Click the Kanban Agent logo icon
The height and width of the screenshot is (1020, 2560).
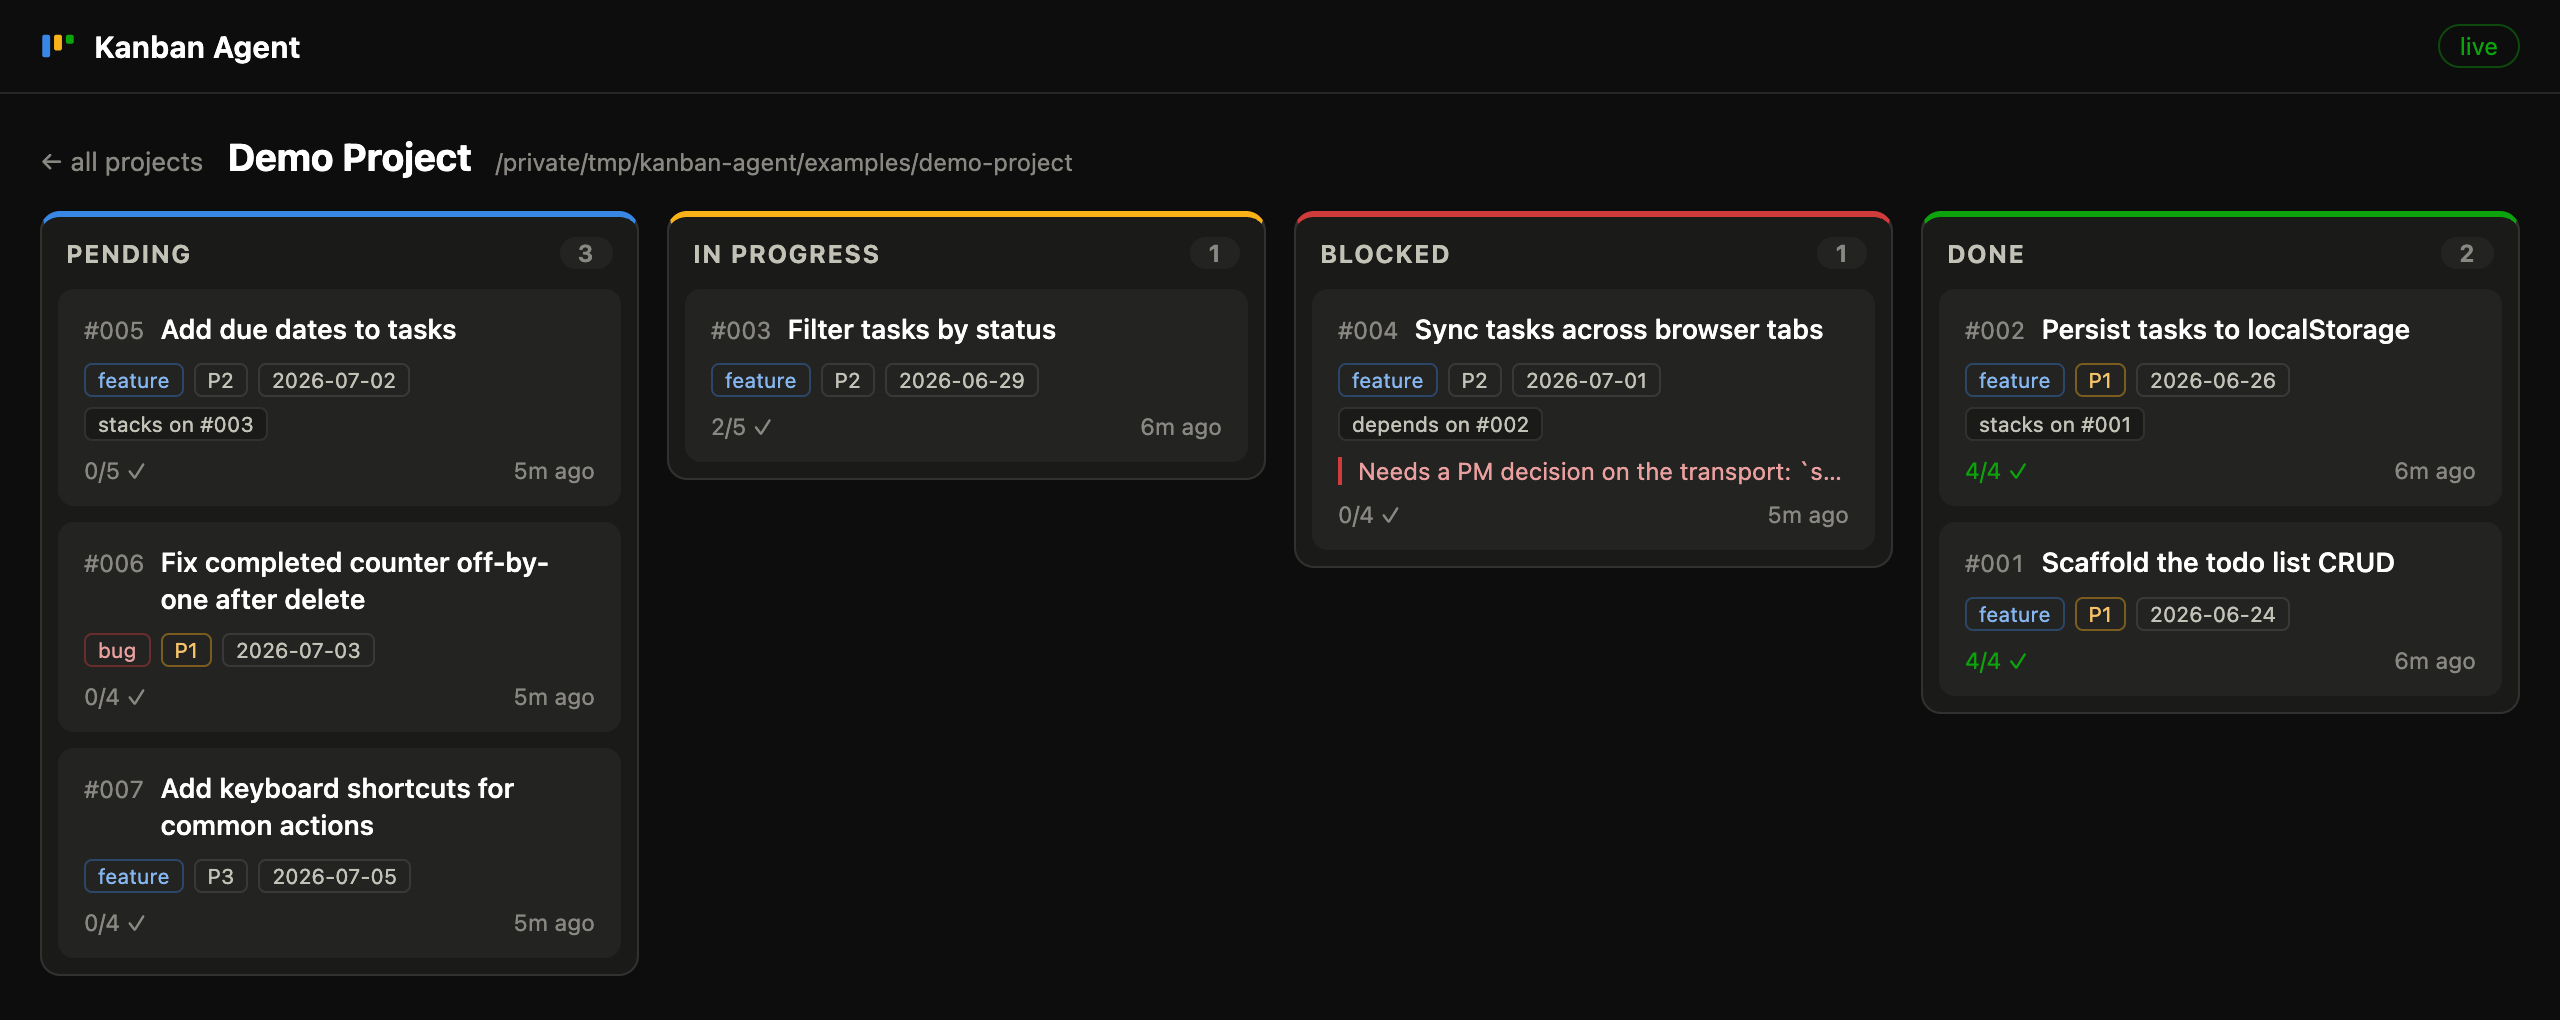[58, 46]
